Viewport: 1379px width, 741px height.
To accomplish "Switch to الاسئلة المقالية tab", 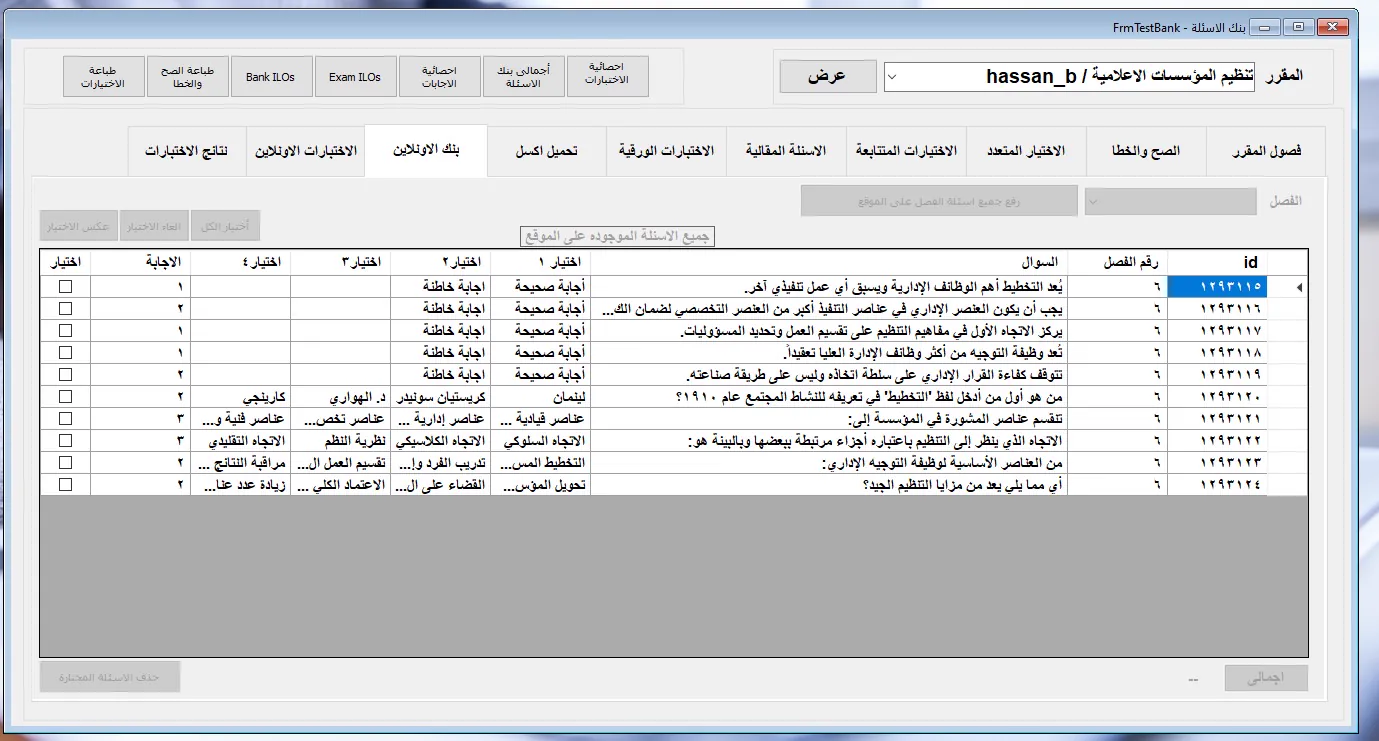I will tap(786, 152).
